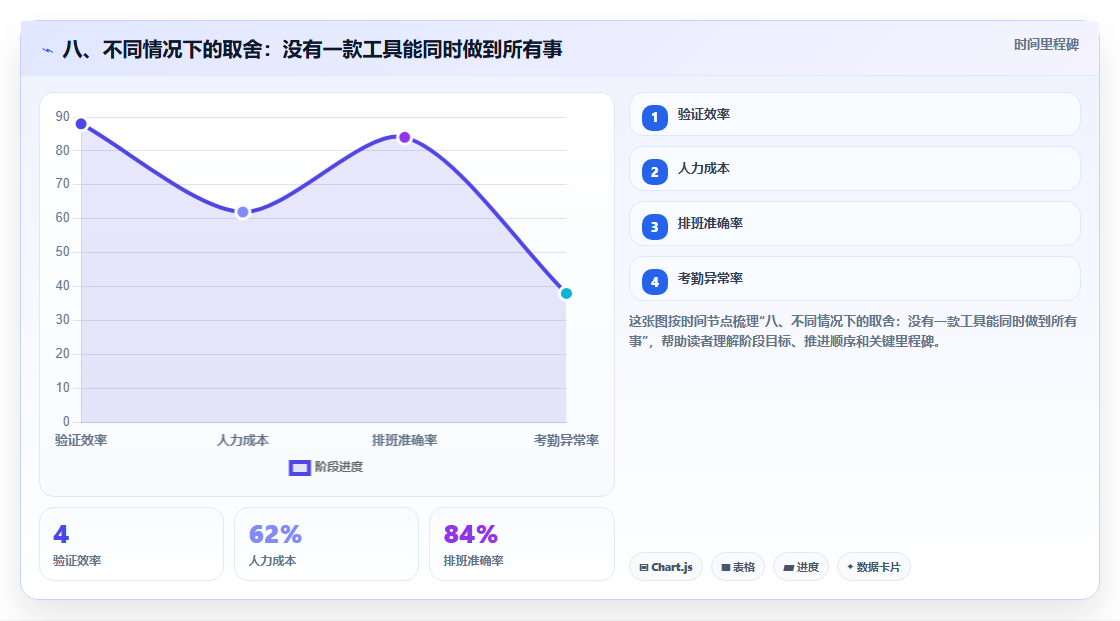Click the x-axis label 排班准确率
1120x621 pixels.
click(404, 440)
